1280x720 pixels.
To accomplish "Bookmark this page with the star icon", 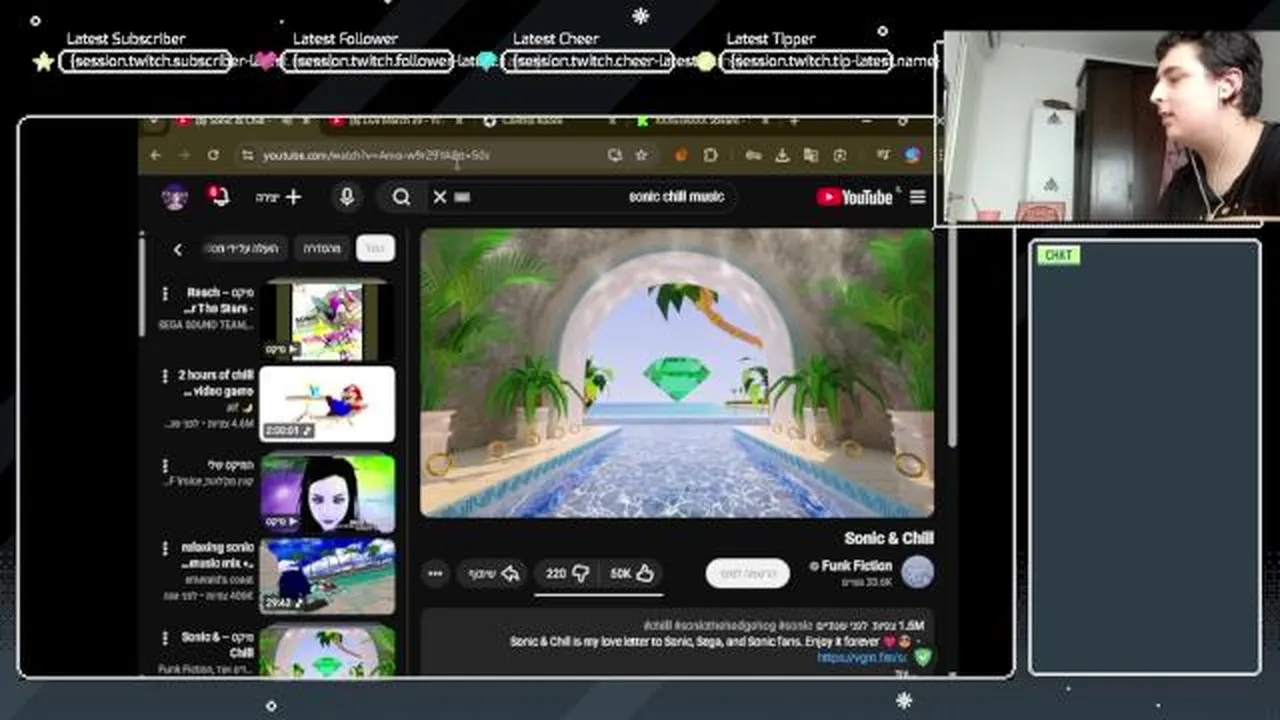I will pyautogui.click(x=641, y=155).
